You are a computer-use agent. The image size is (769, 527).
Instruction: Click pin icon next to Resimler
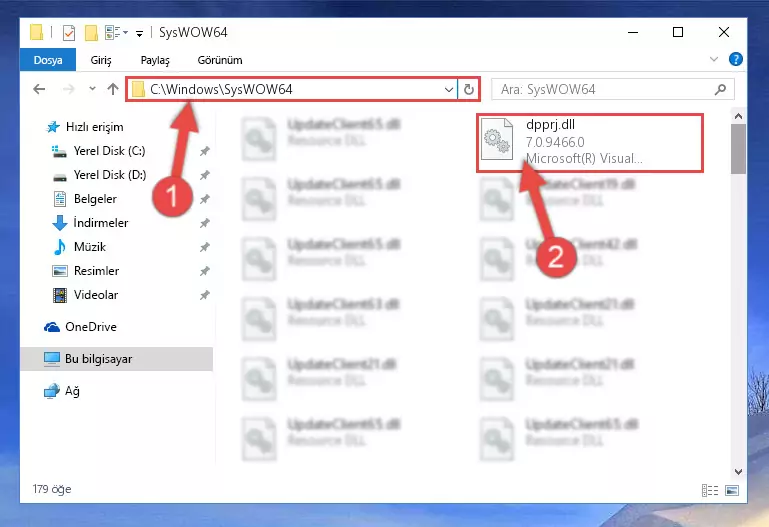tap(205, 271)
